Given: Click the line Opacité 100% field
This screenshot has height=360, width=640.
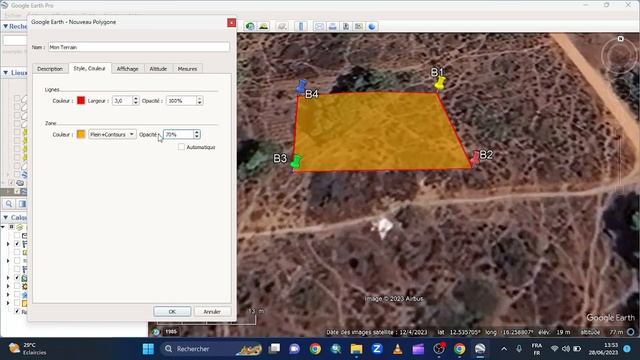Looking at the screenshot, I should 181,100.
